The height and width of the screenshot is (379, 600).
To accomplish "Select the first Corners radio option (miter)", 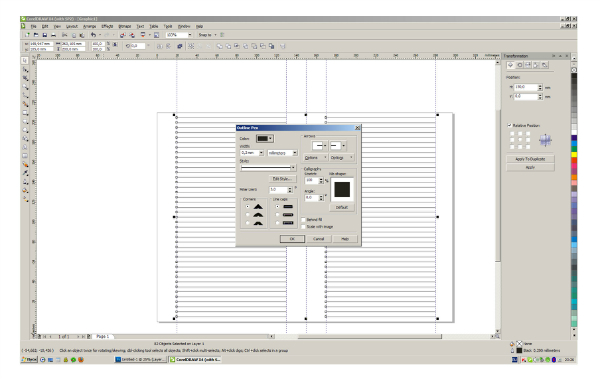I will (248, 207).
